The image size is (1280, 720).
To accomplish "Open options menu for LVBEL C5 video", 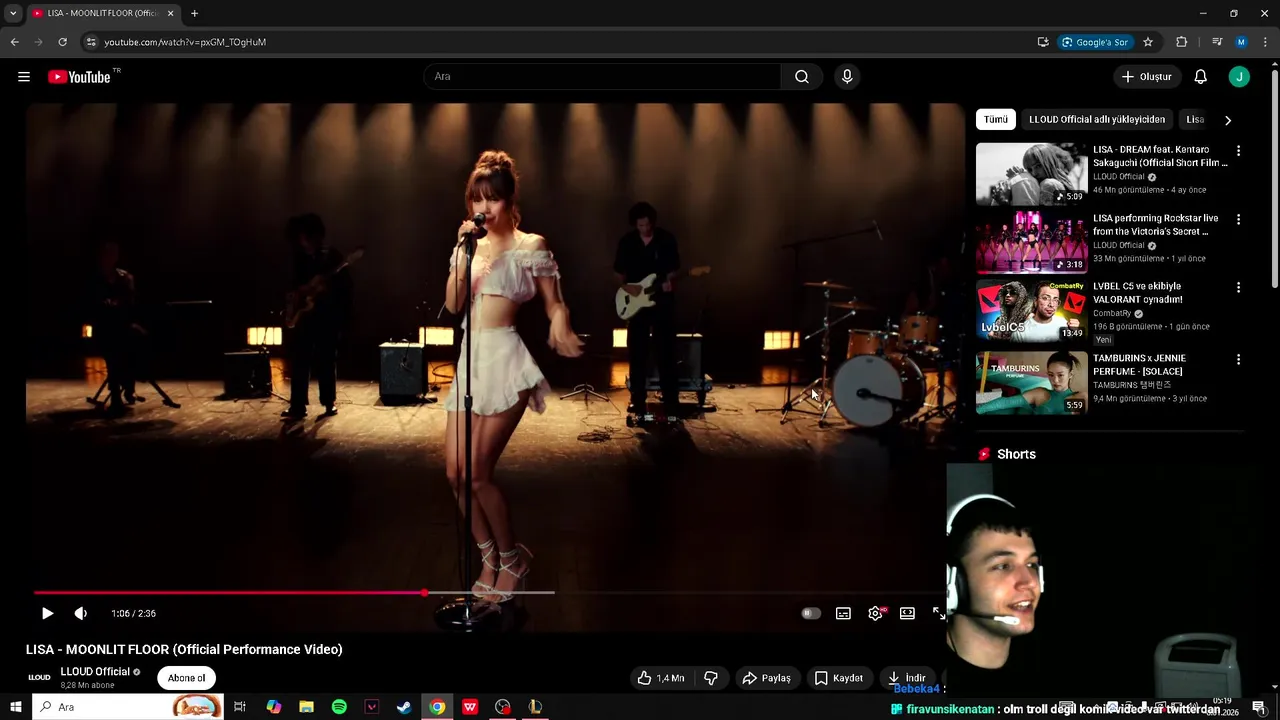I will pos(1238,287).
